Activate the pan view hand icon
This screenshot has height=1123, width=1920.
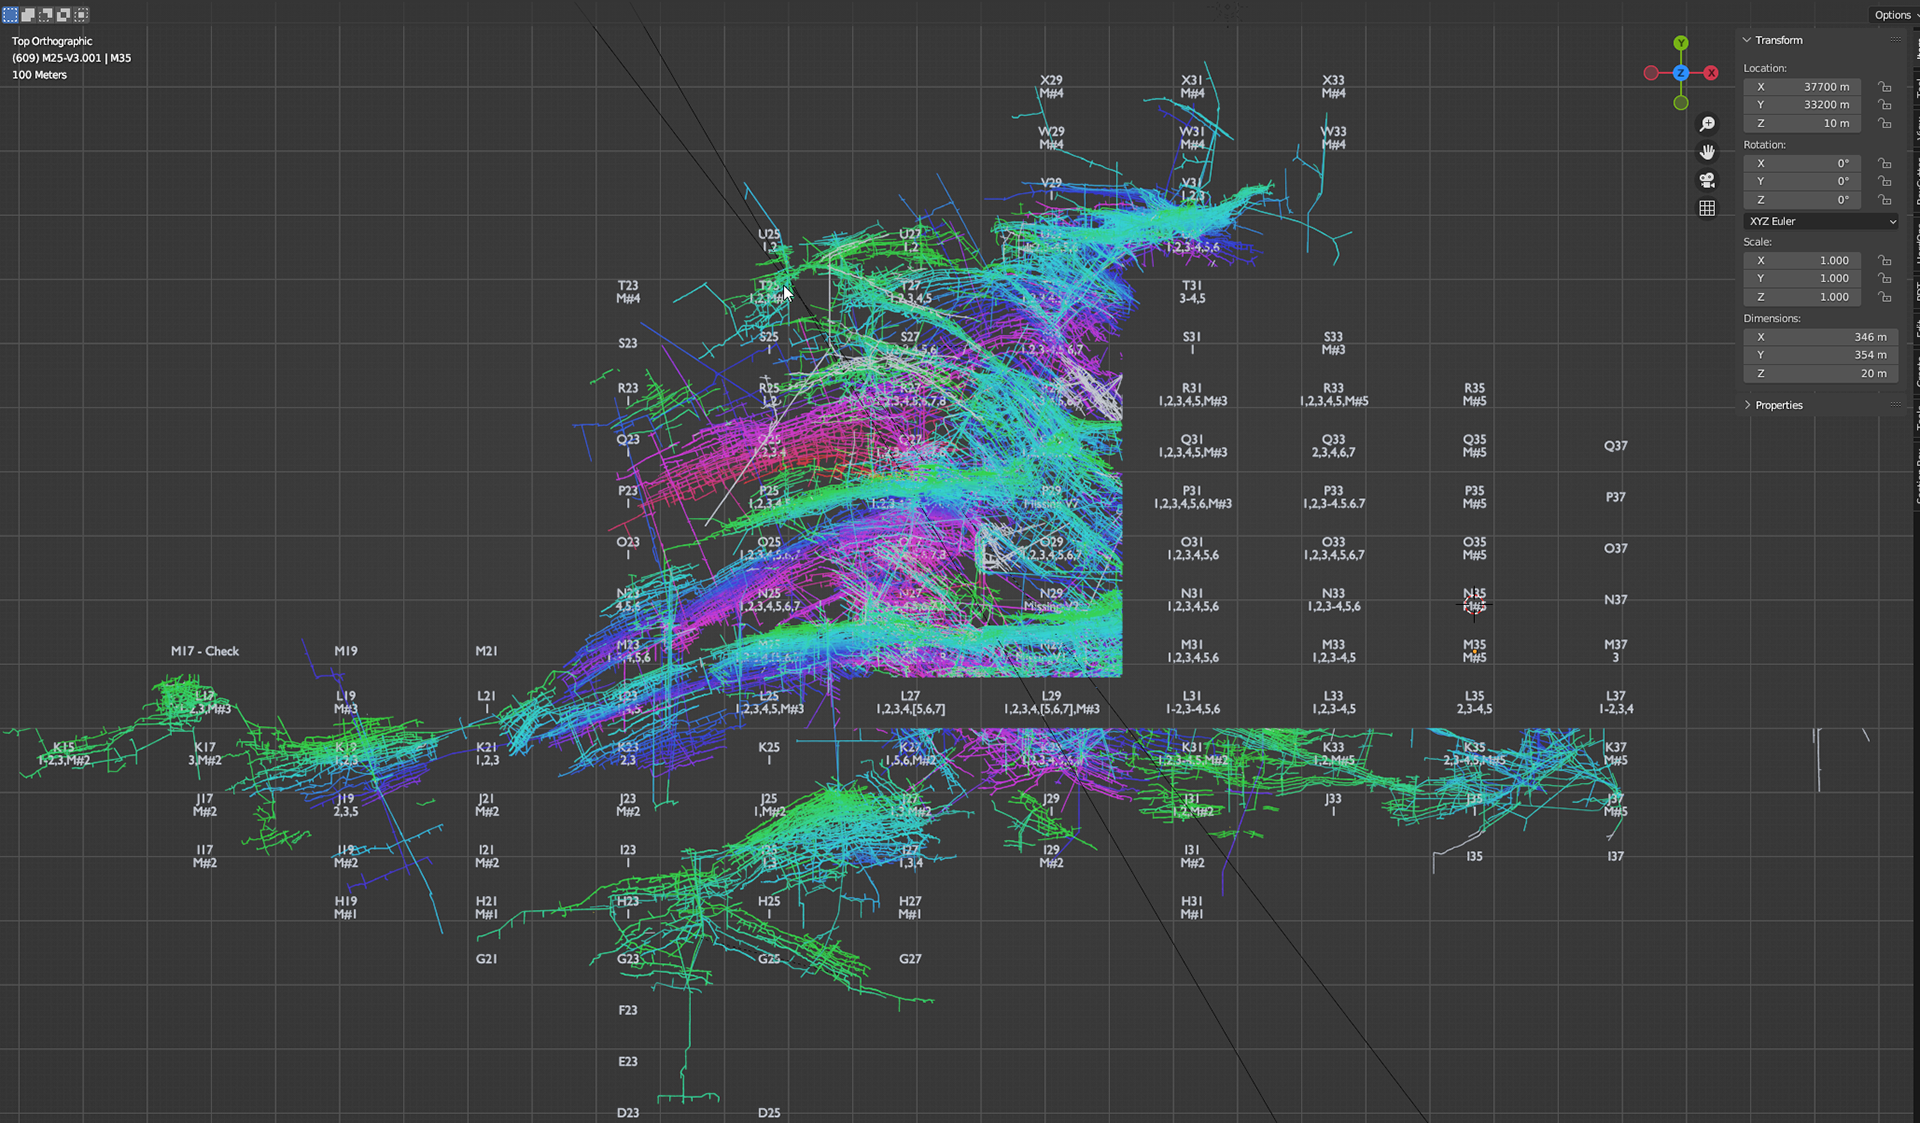click(x=1707, y=152)
